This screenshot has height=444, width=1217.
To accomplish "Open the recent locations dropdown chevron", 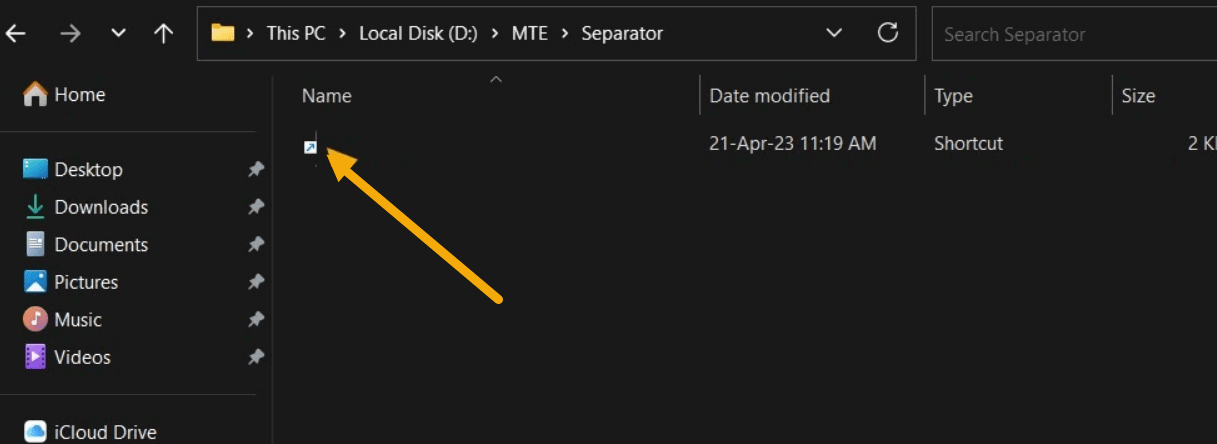I will (119, 33).
